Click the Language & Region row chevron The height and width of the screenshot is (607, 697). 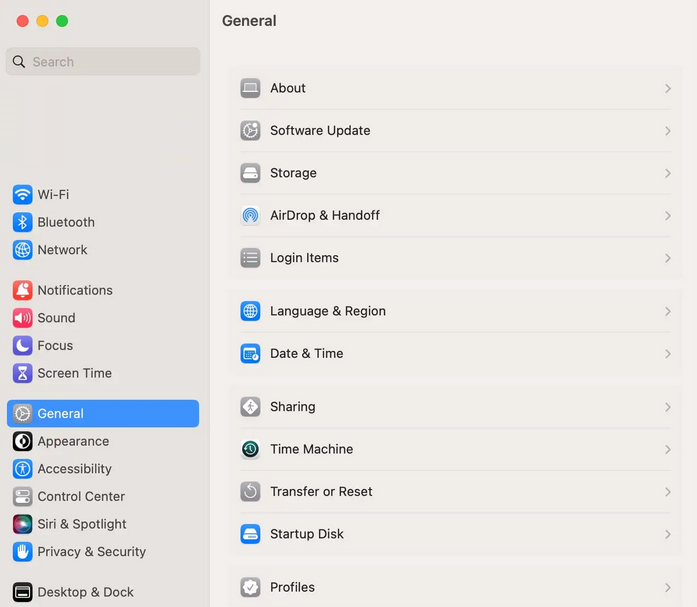tap(668, 311)
